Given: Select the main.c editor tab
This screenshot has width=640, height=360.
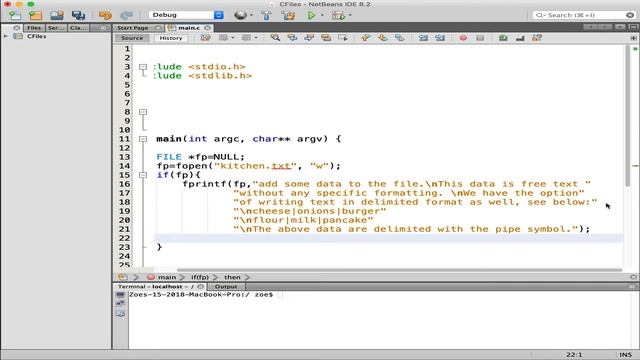Looking at the screenshot, I should [x=189, y=28].
